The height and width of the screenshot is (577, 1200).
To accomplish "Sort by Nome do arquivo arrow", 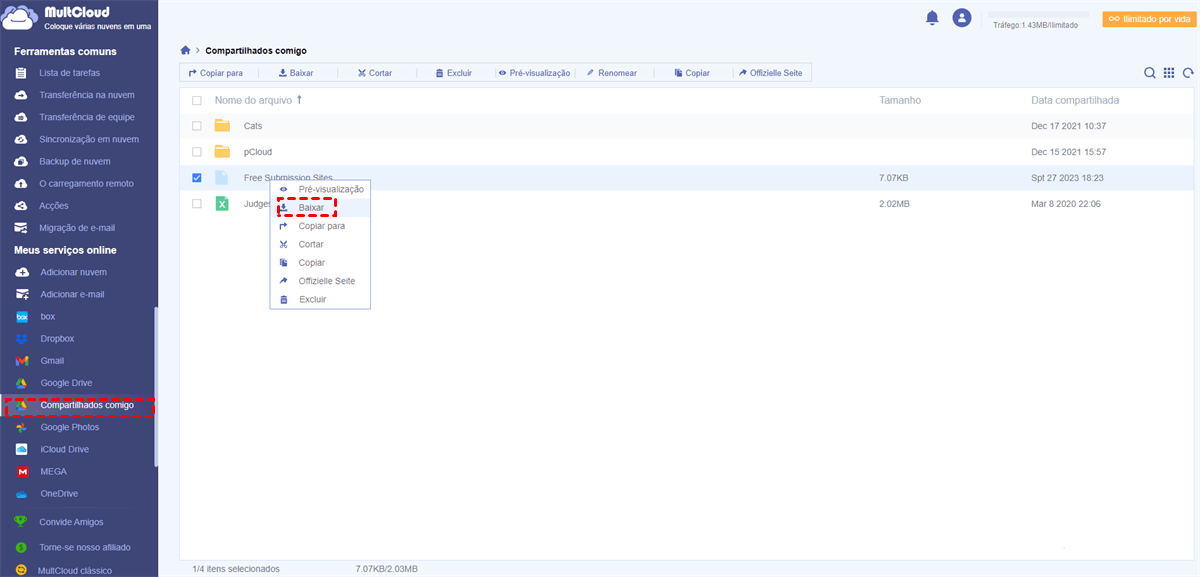I will point(299,100).
